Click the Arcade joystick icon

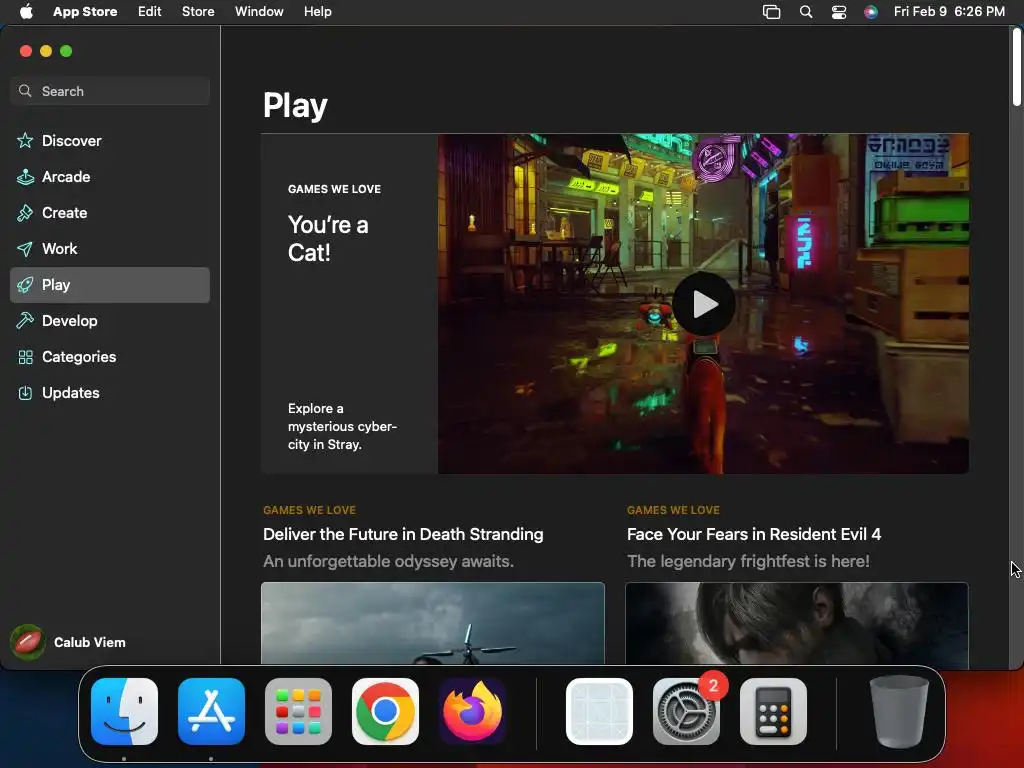[x=25, y=176]
